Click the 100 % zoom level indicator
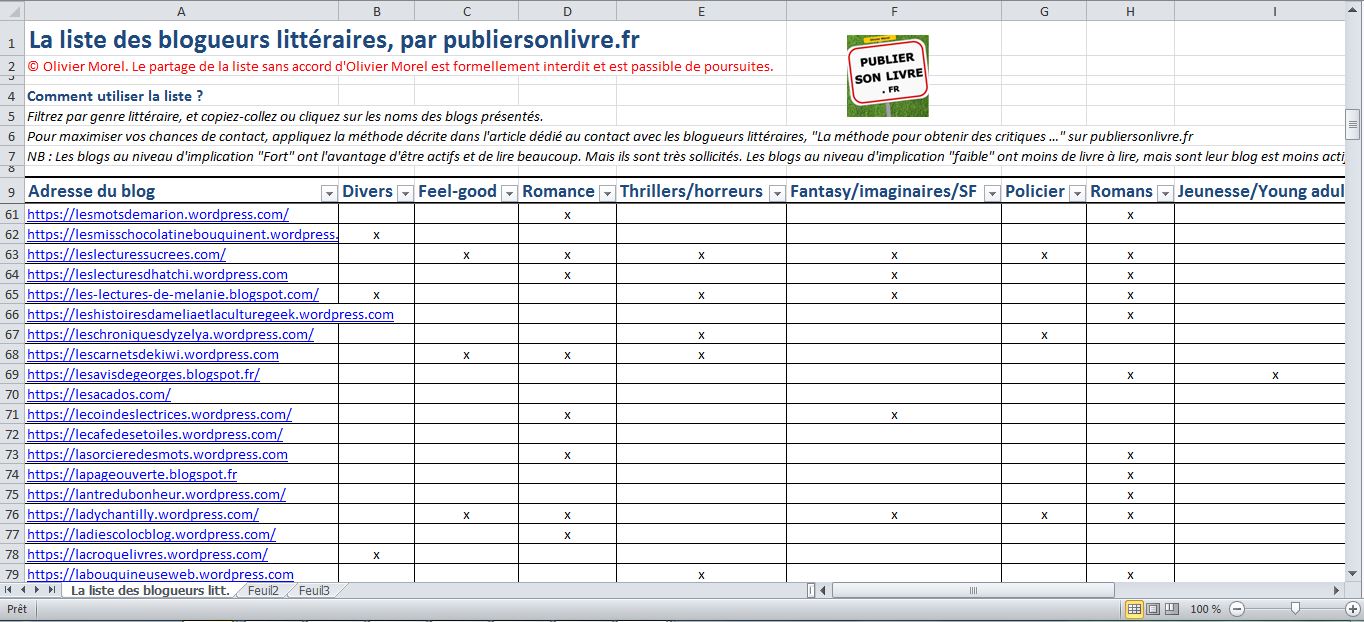Image resolution: width=1364 pixels, height=622 pixels. [x=1205, y=609]
